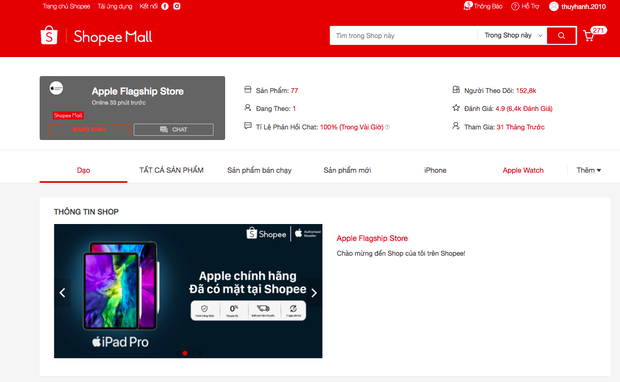Click Apple Flagship Store red link
Image resolution: width=620 pixels, height=382 pixels.
[372, 238]
